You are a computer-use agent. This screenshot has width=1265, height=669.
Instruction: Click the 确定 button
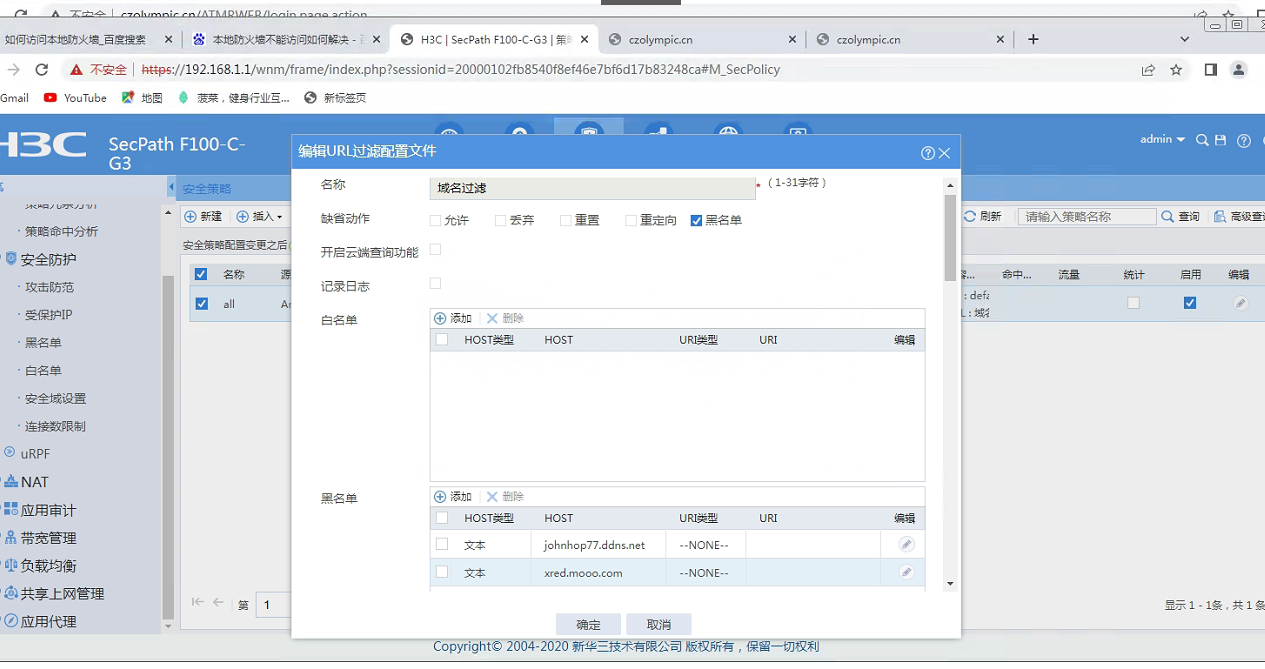589,624
